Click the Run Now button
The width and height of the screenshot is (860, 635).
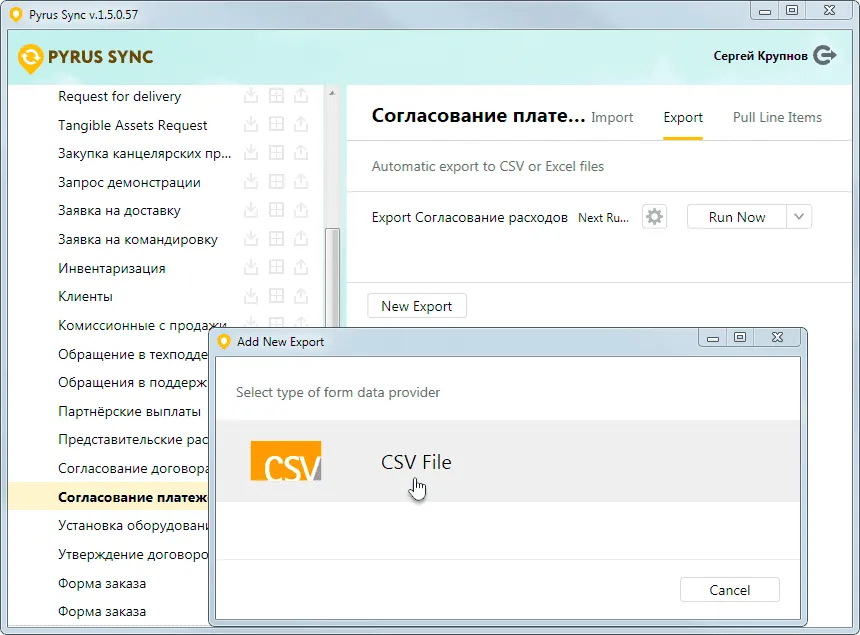point(737,217)
